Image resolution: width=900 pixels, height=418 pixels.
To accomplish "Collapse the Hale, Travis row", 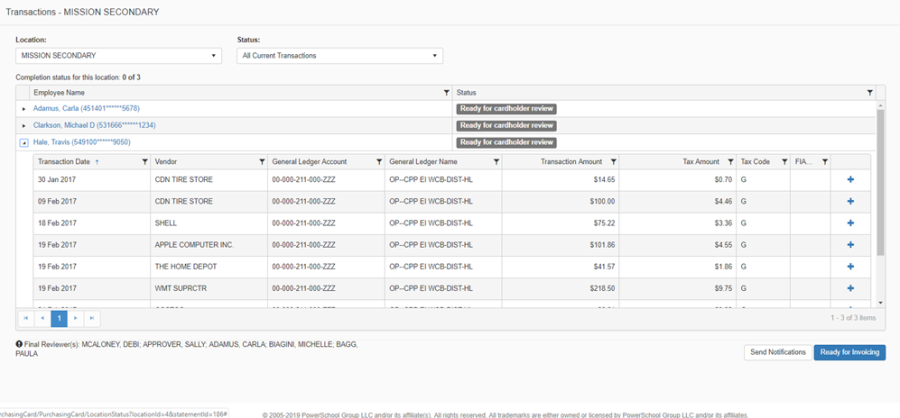I will [24, 143].
